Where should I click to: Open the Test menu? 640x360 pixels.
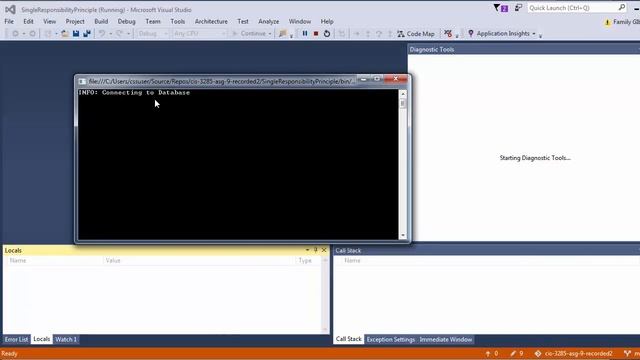pos(242,21)
